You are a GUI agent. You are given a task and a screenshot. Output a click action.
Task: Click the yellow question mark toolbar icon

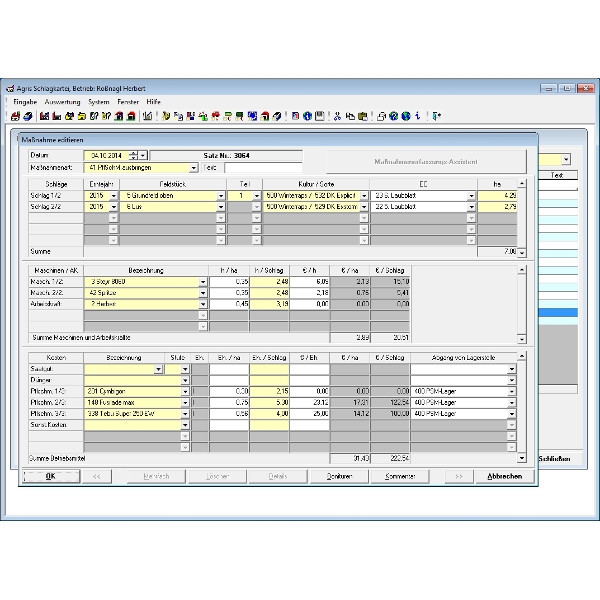[x=106, y=116]
